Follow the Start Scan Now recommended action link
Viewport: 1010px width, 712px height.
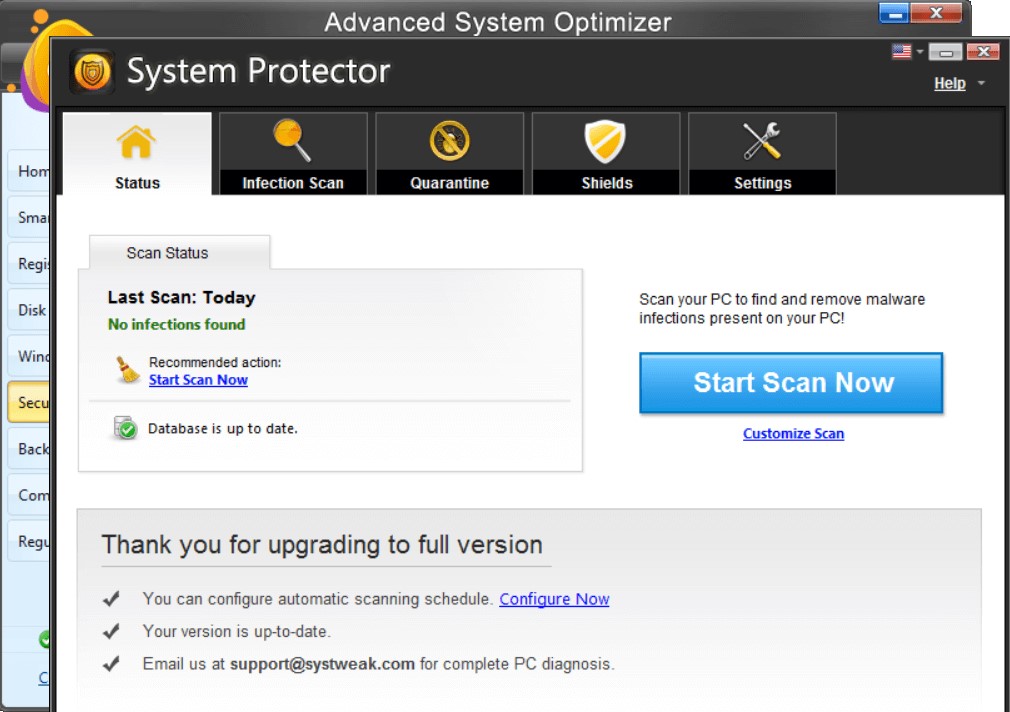click(x=198, y=380)
